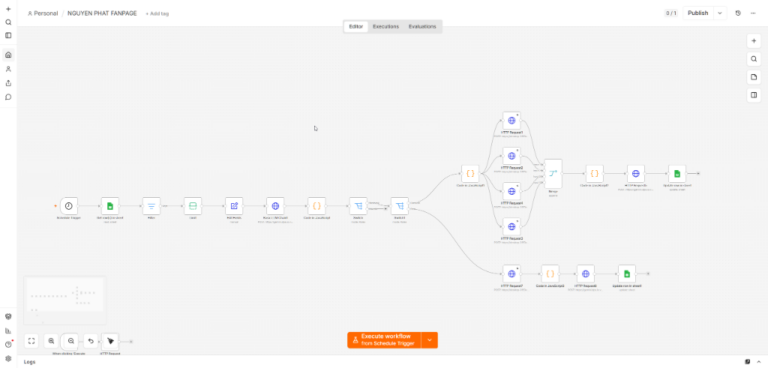Select the Switch1 node
This screenshot has width=768, height=368.
[400, 206]
